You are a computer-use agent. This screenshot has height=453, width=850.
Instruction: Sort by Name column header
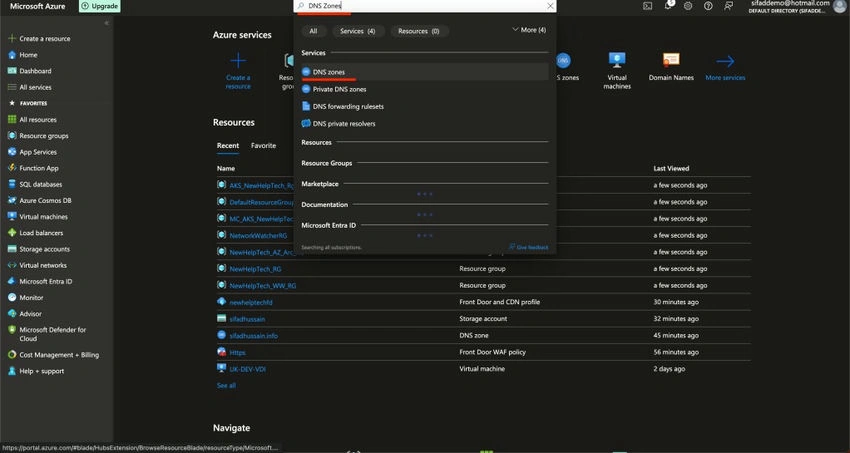pos(226,169)
